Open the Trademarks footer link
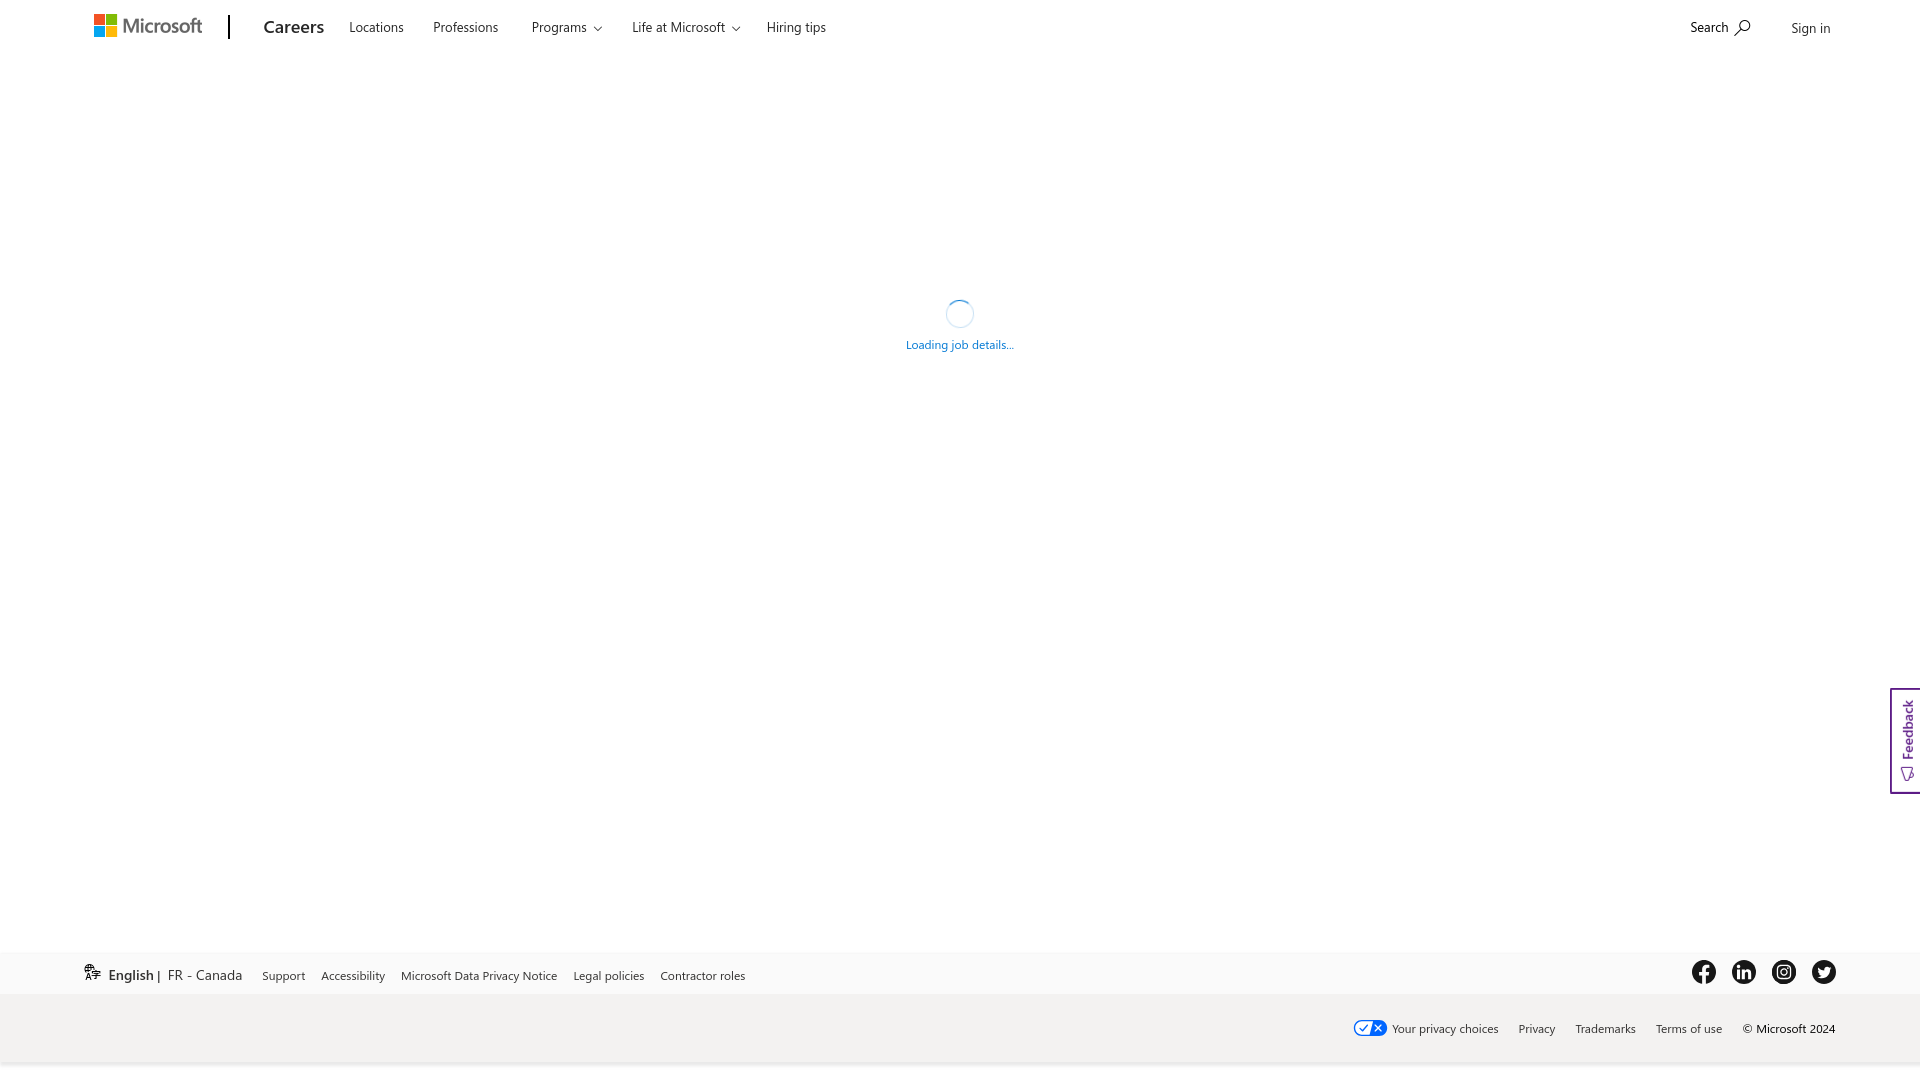This screenshot has width=1920, height=1080. click(1605, 1029)
